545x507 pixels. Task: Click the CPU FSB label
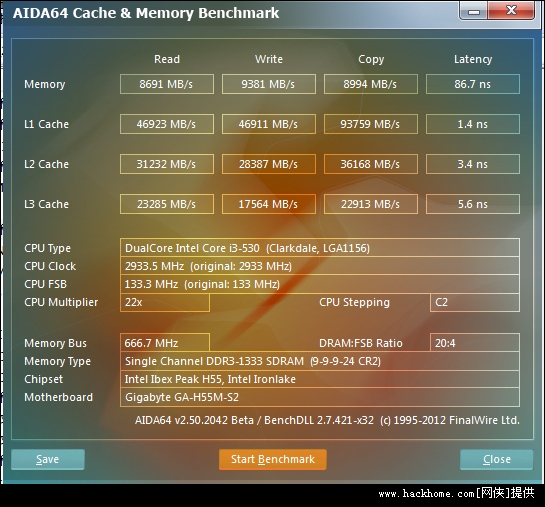tap(45, 284)
